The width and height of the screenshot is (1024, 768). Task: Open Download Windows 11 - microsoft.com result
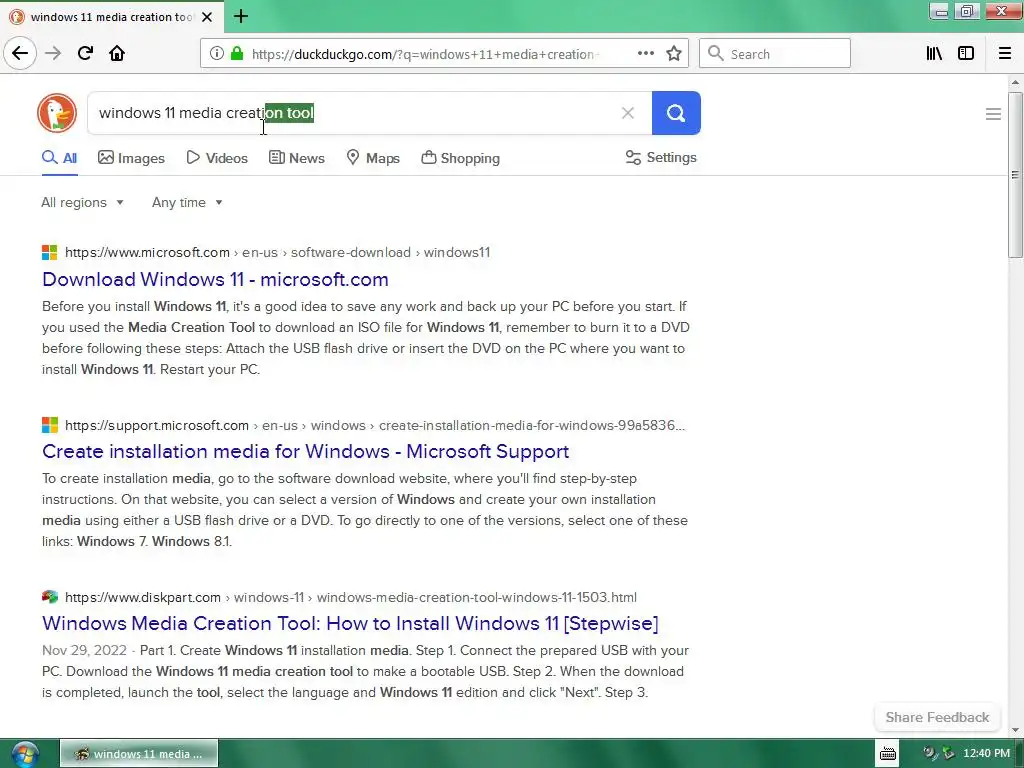point(215,280)
